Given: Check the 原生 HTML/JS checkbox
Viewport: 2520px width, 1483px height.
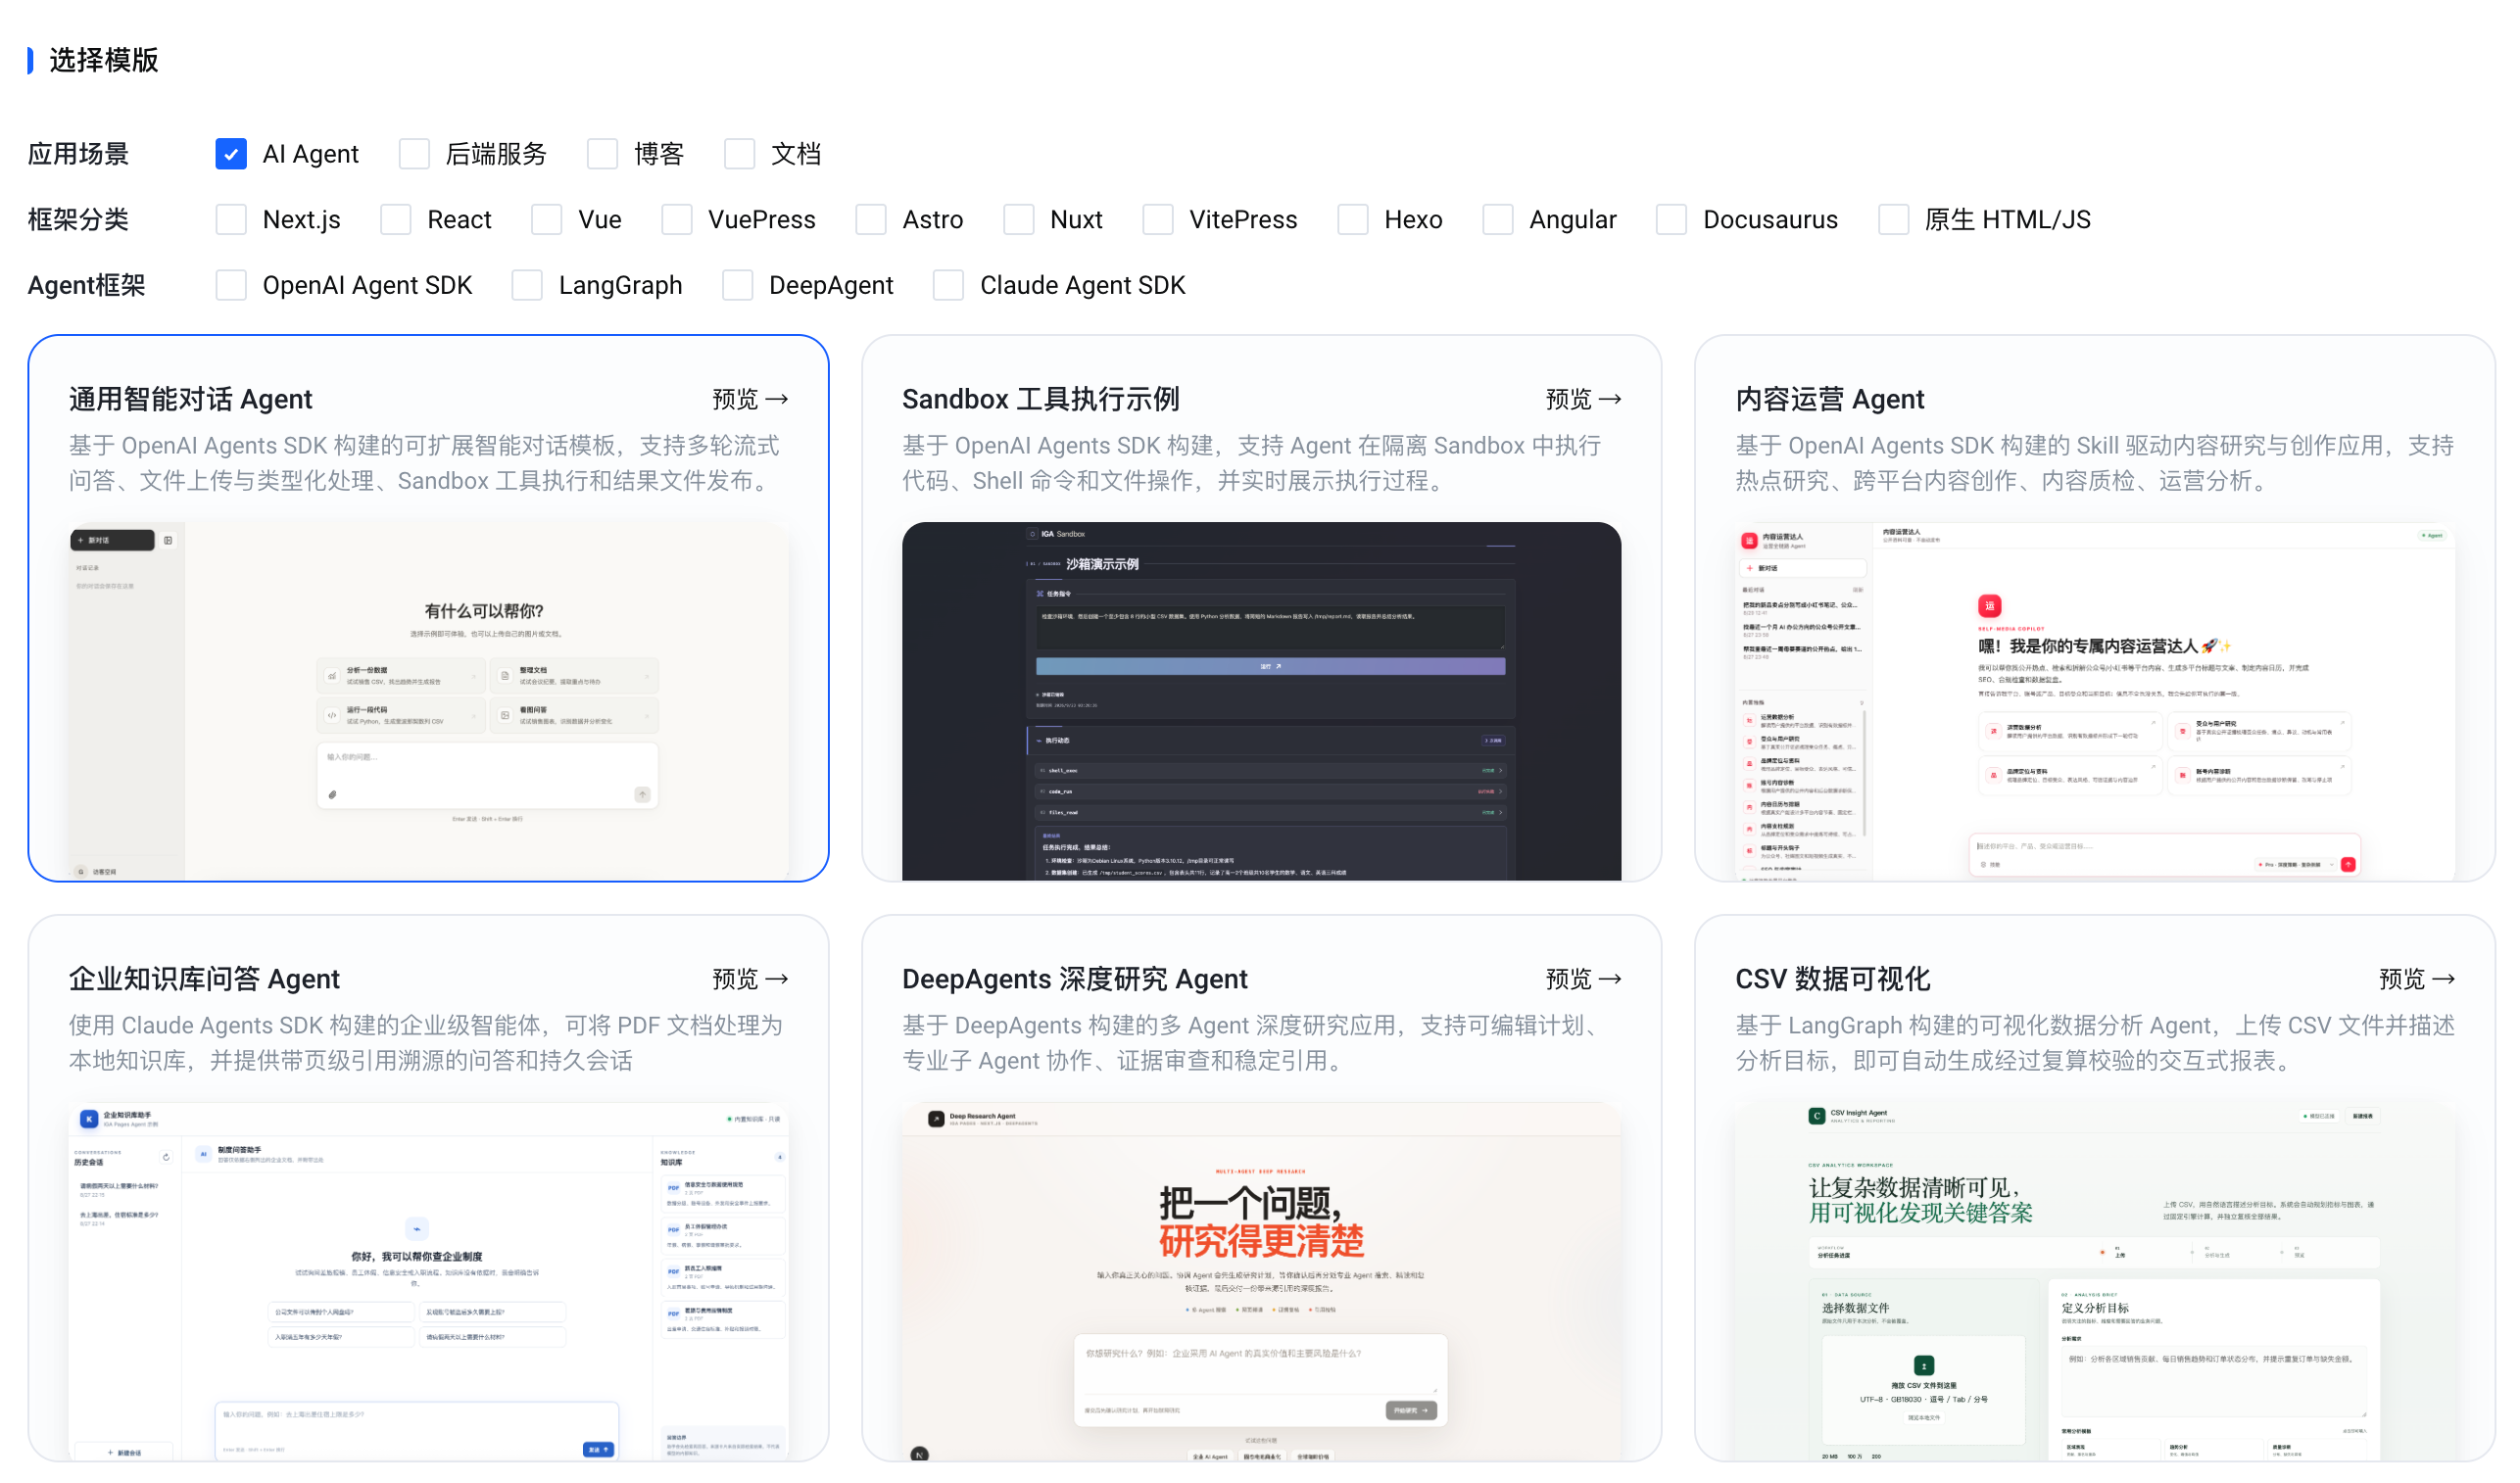Looking at the screenshot, I should click(1894, 220).
